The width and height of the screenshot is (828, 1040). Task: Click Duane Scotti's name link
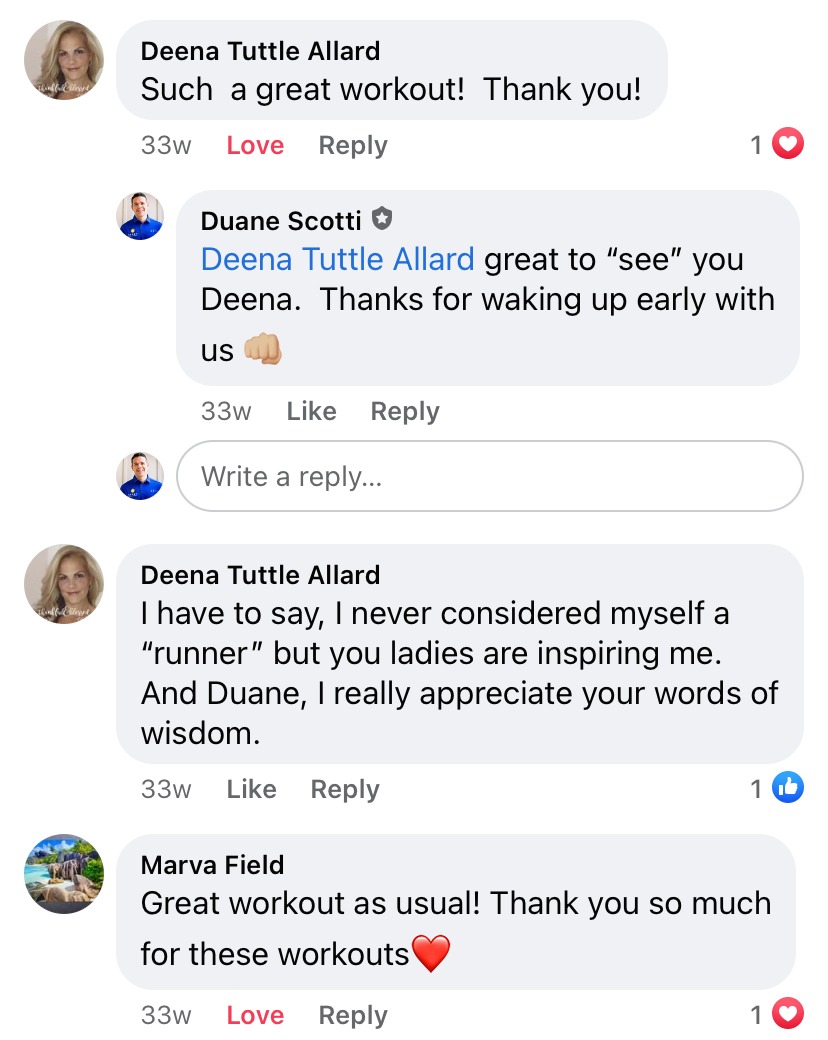pyautogui.click(x=281, y=219)
